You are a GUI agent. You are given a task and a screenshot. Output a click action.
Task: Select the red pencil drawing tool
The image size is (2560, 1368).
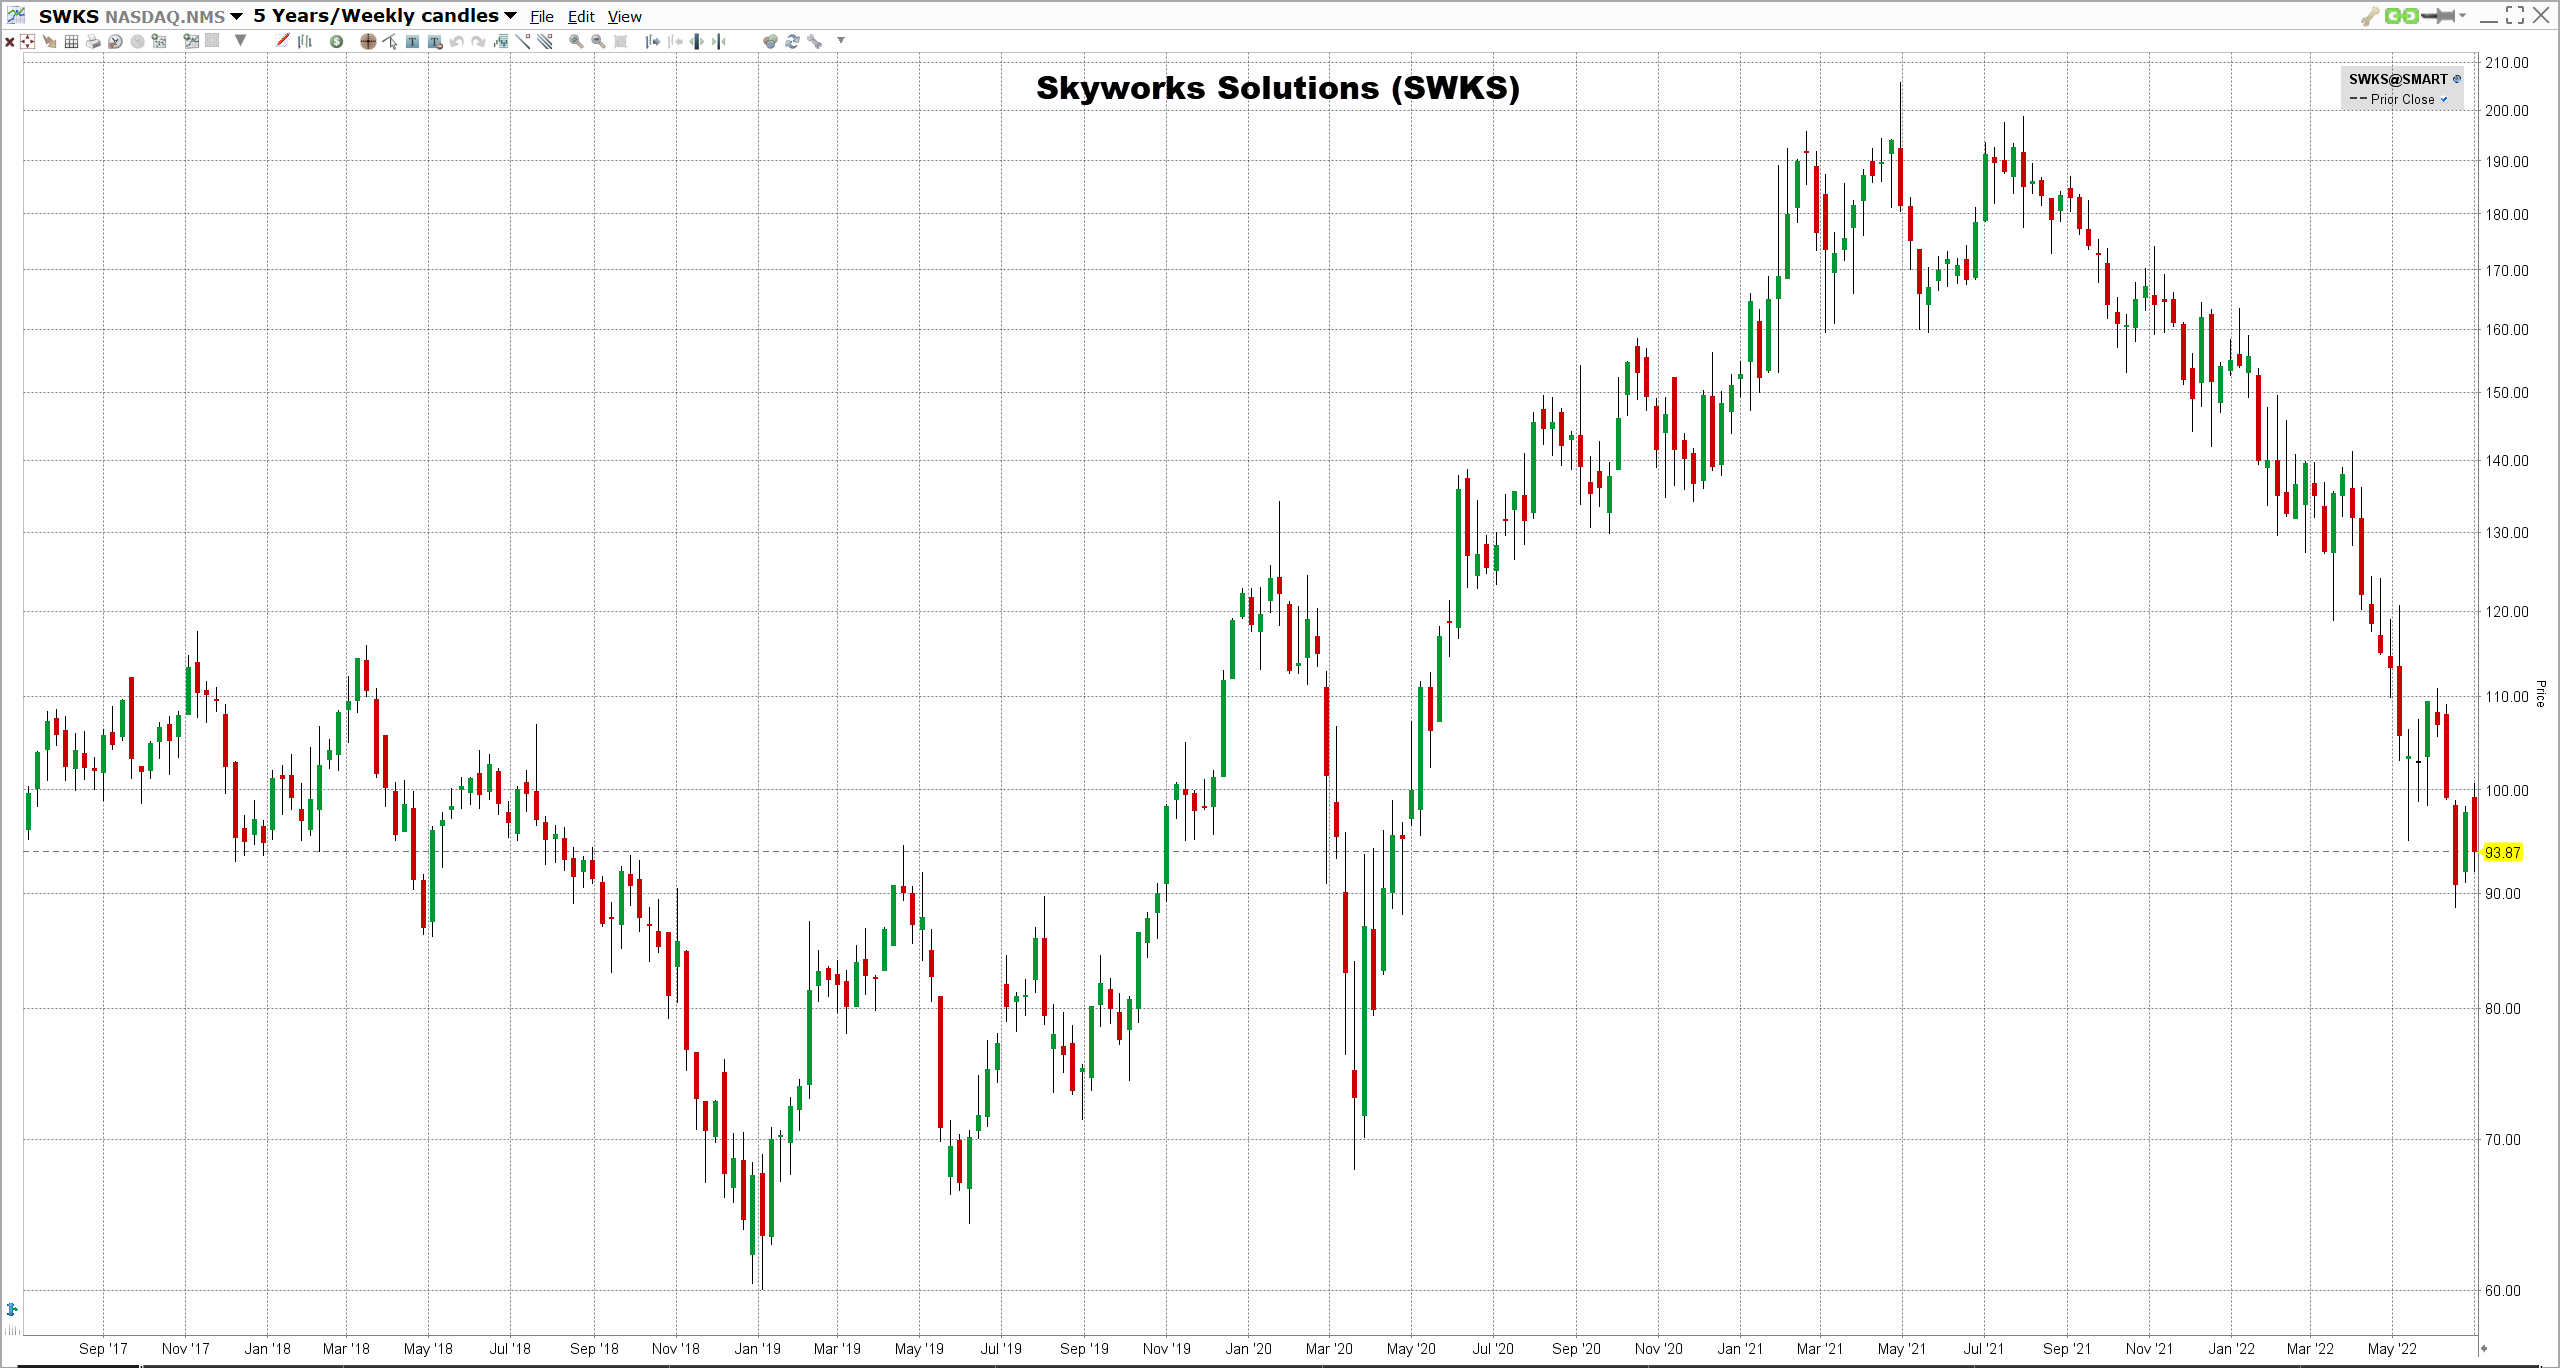pos(282,40)
